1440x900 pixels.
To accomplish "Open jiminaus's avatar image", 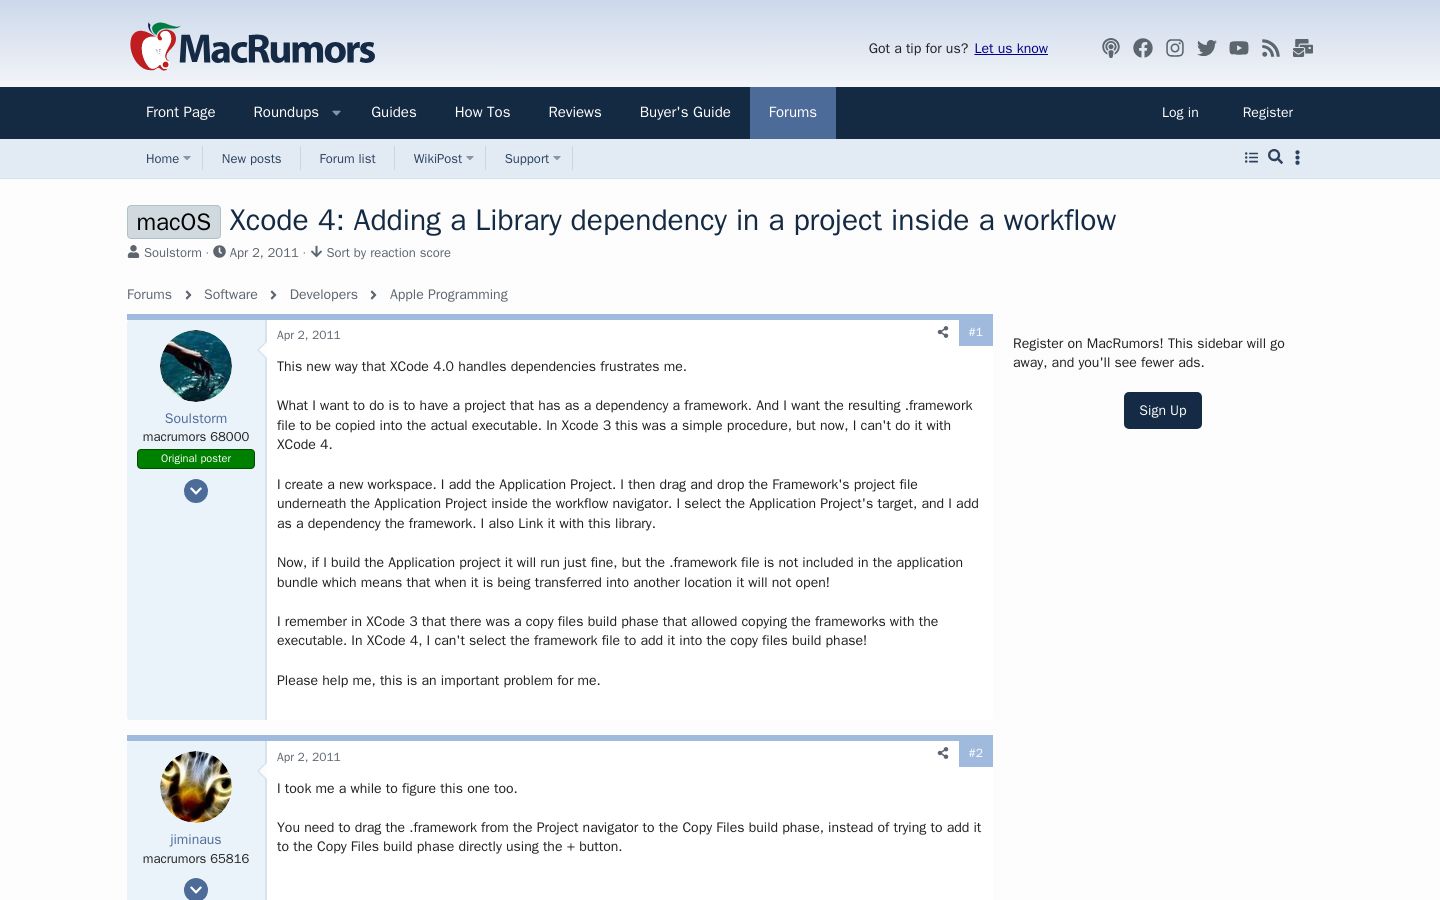I will 196,787.
